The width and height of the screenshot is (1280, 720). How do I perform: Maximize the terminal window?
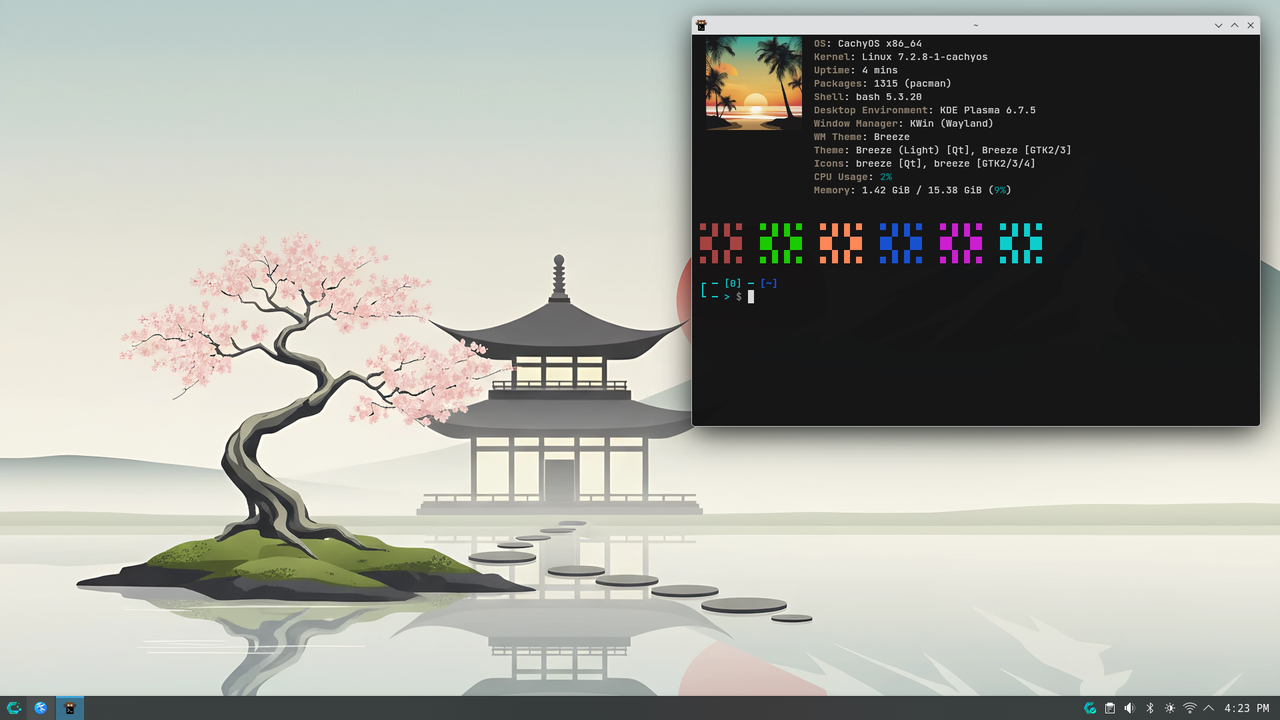click(1234, 25)
